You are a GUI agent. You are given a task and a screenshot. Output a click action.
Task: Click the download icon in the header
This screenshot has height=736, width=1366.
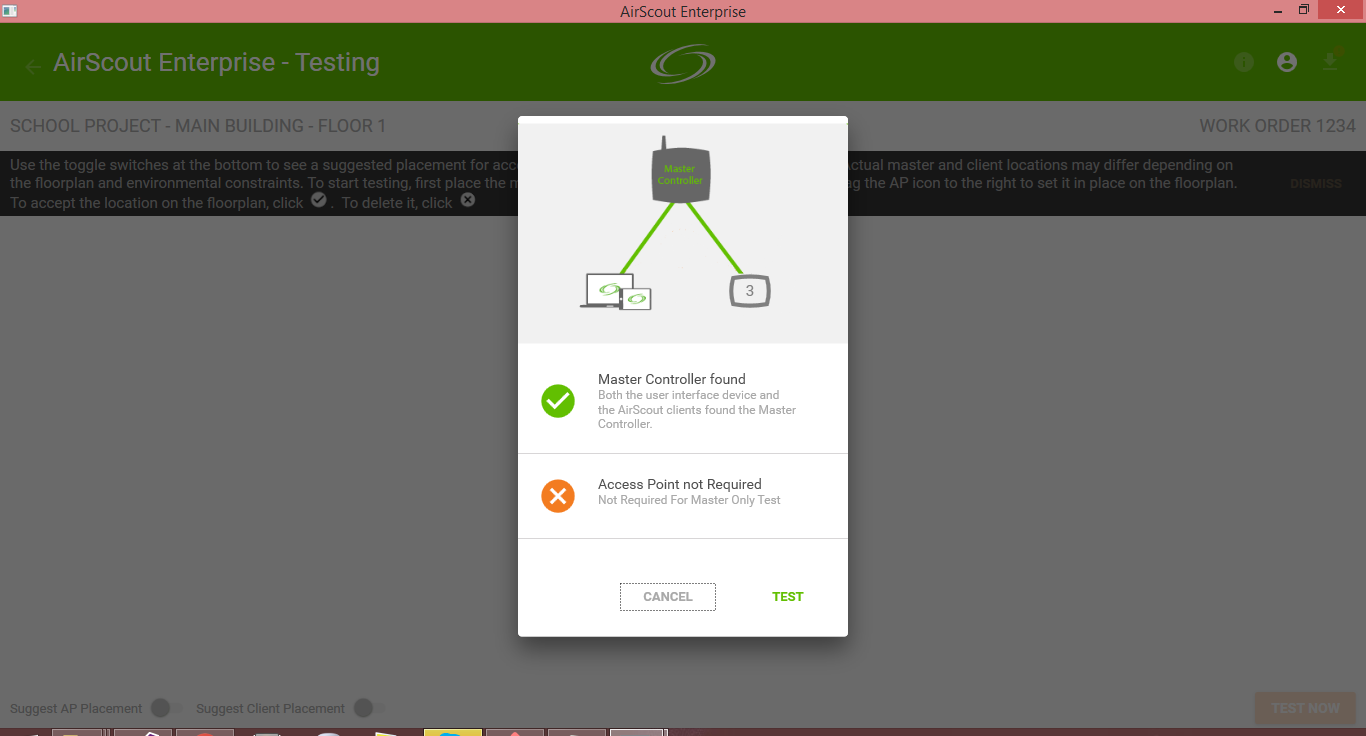pos(1330,62)
